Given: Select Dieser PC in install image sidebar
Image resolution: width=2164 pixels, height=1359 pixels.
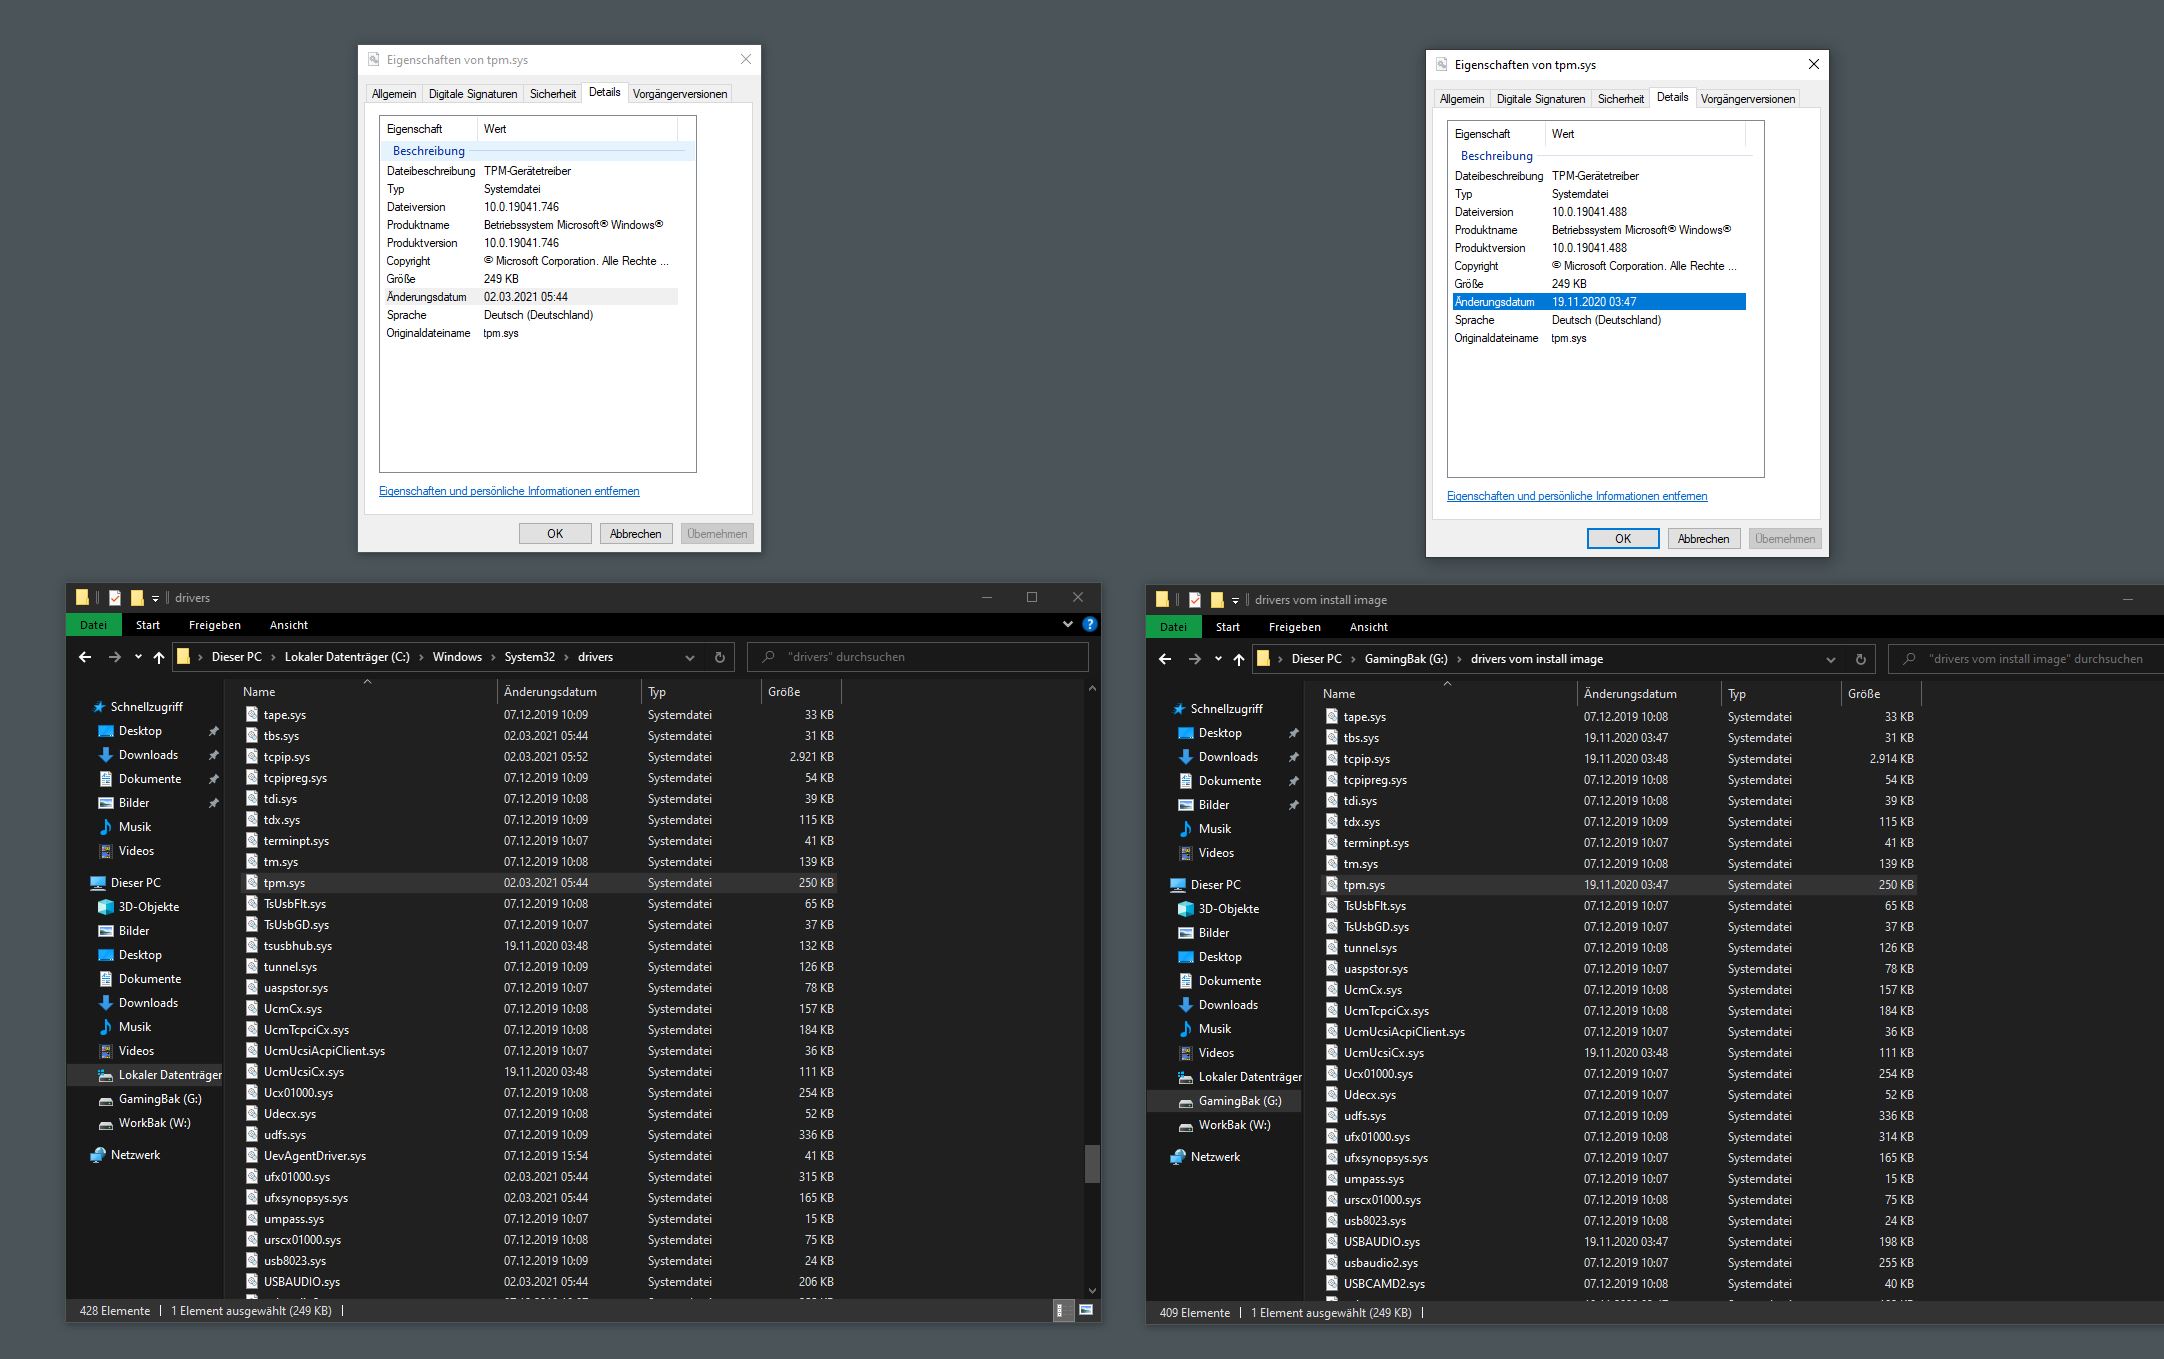Looking at the screenshot, I should click(x=1215, y=885).
